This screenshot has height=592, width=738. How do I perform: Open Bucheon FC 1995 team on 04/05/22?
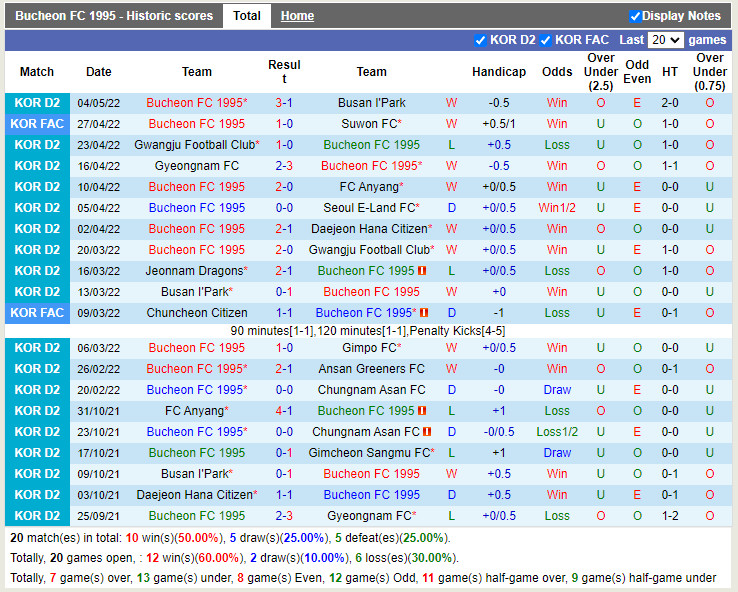[197, 103]
